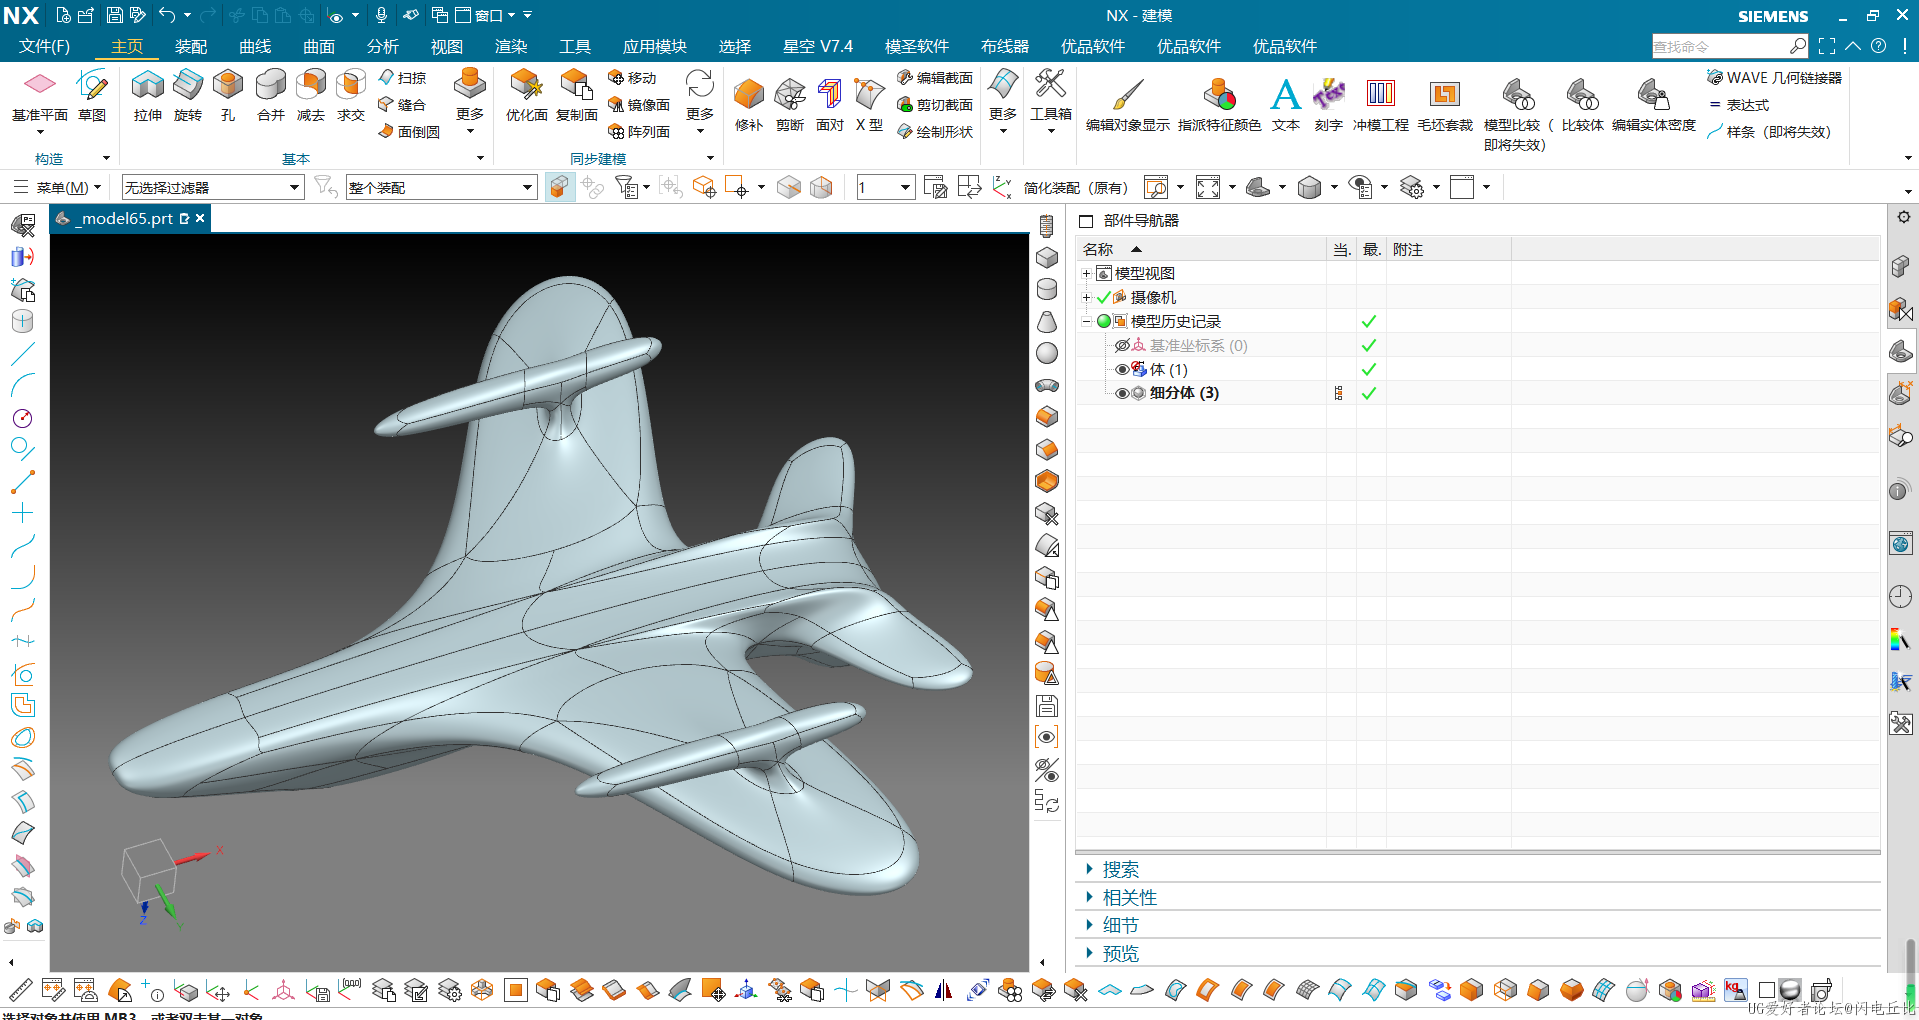1919x1020 pixels.
Task: Click the 面倒圆 face blend tool
Action: coord(409,132)
